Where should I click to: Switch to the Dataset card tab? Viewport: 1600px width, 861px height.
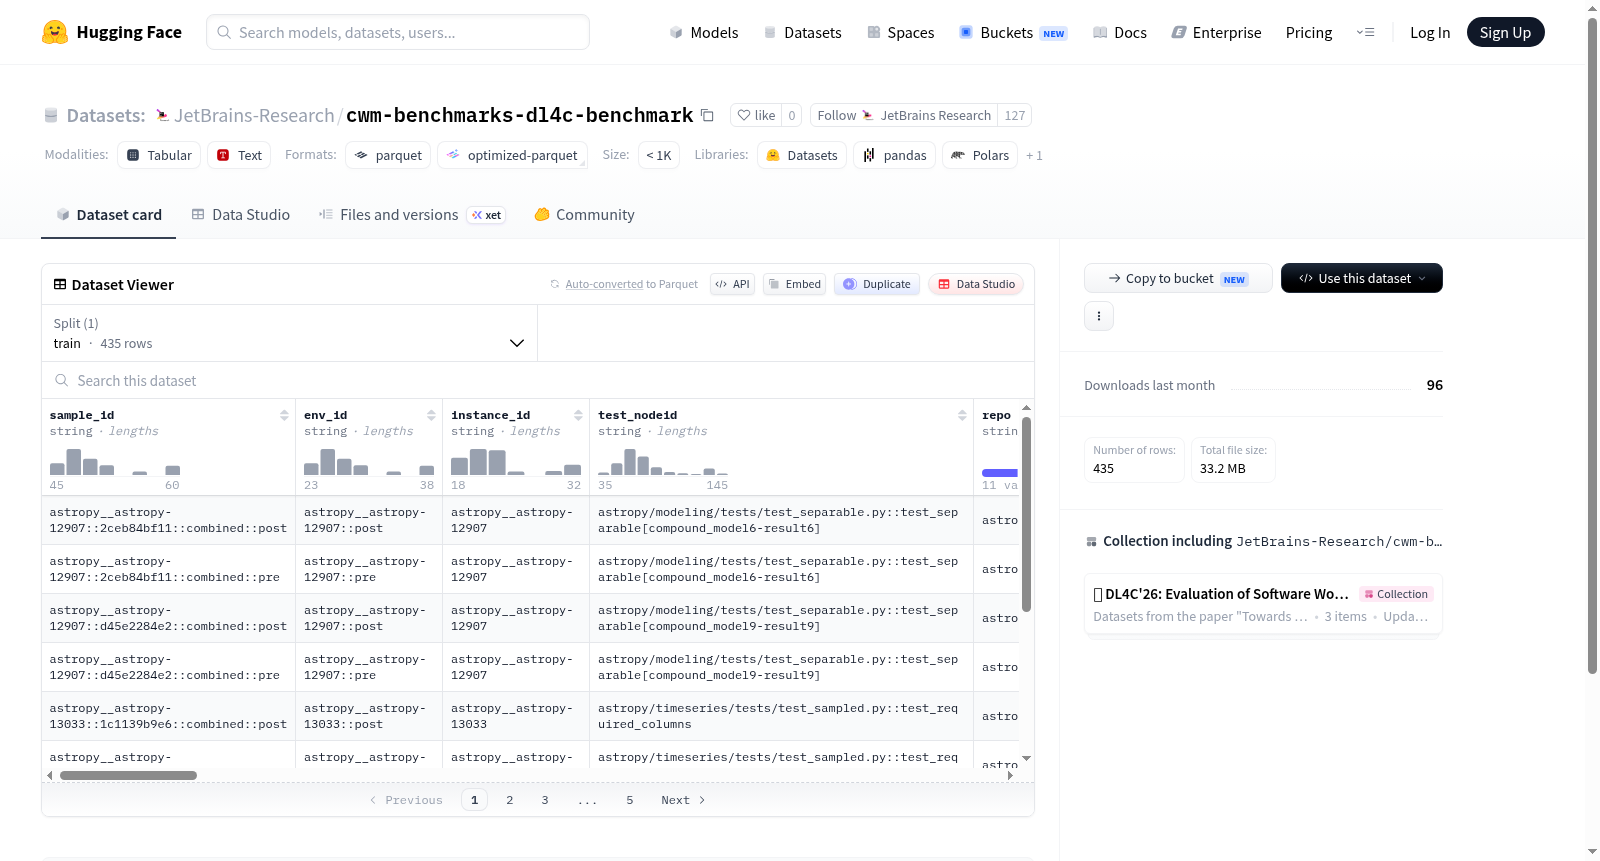[108, 214]
